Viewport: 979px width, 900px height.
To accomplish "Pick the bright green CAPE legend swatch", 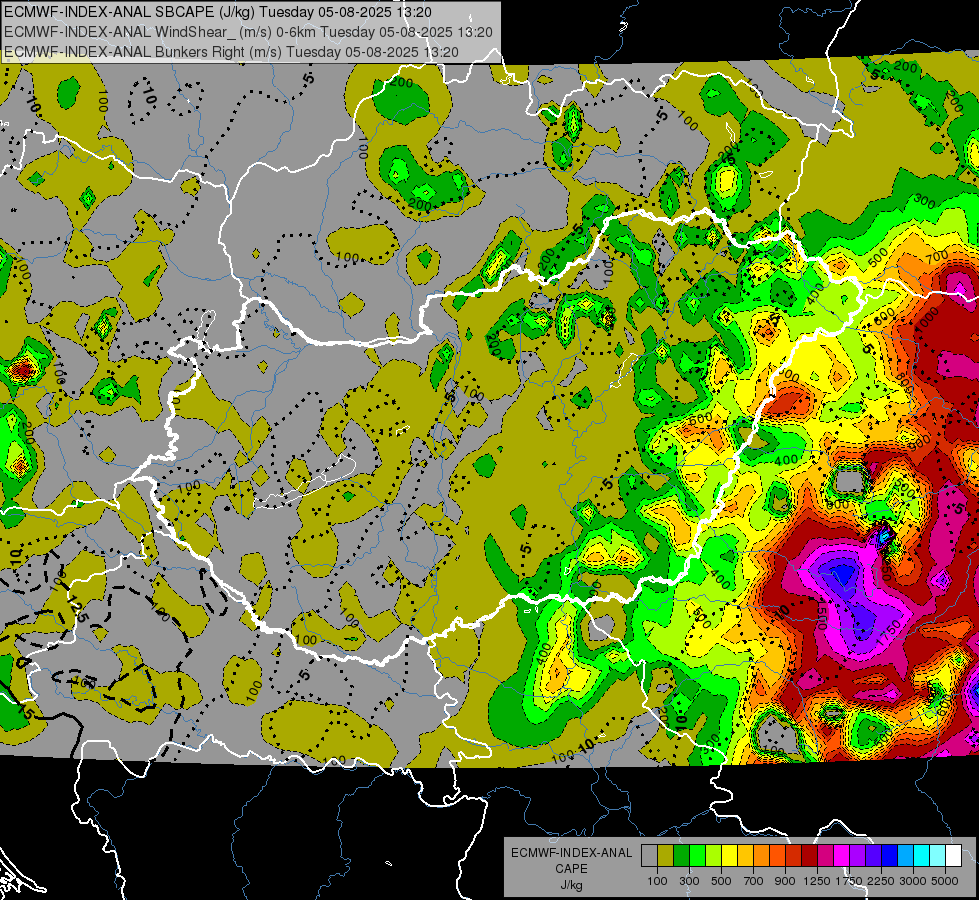I will (x=697, y=856).
